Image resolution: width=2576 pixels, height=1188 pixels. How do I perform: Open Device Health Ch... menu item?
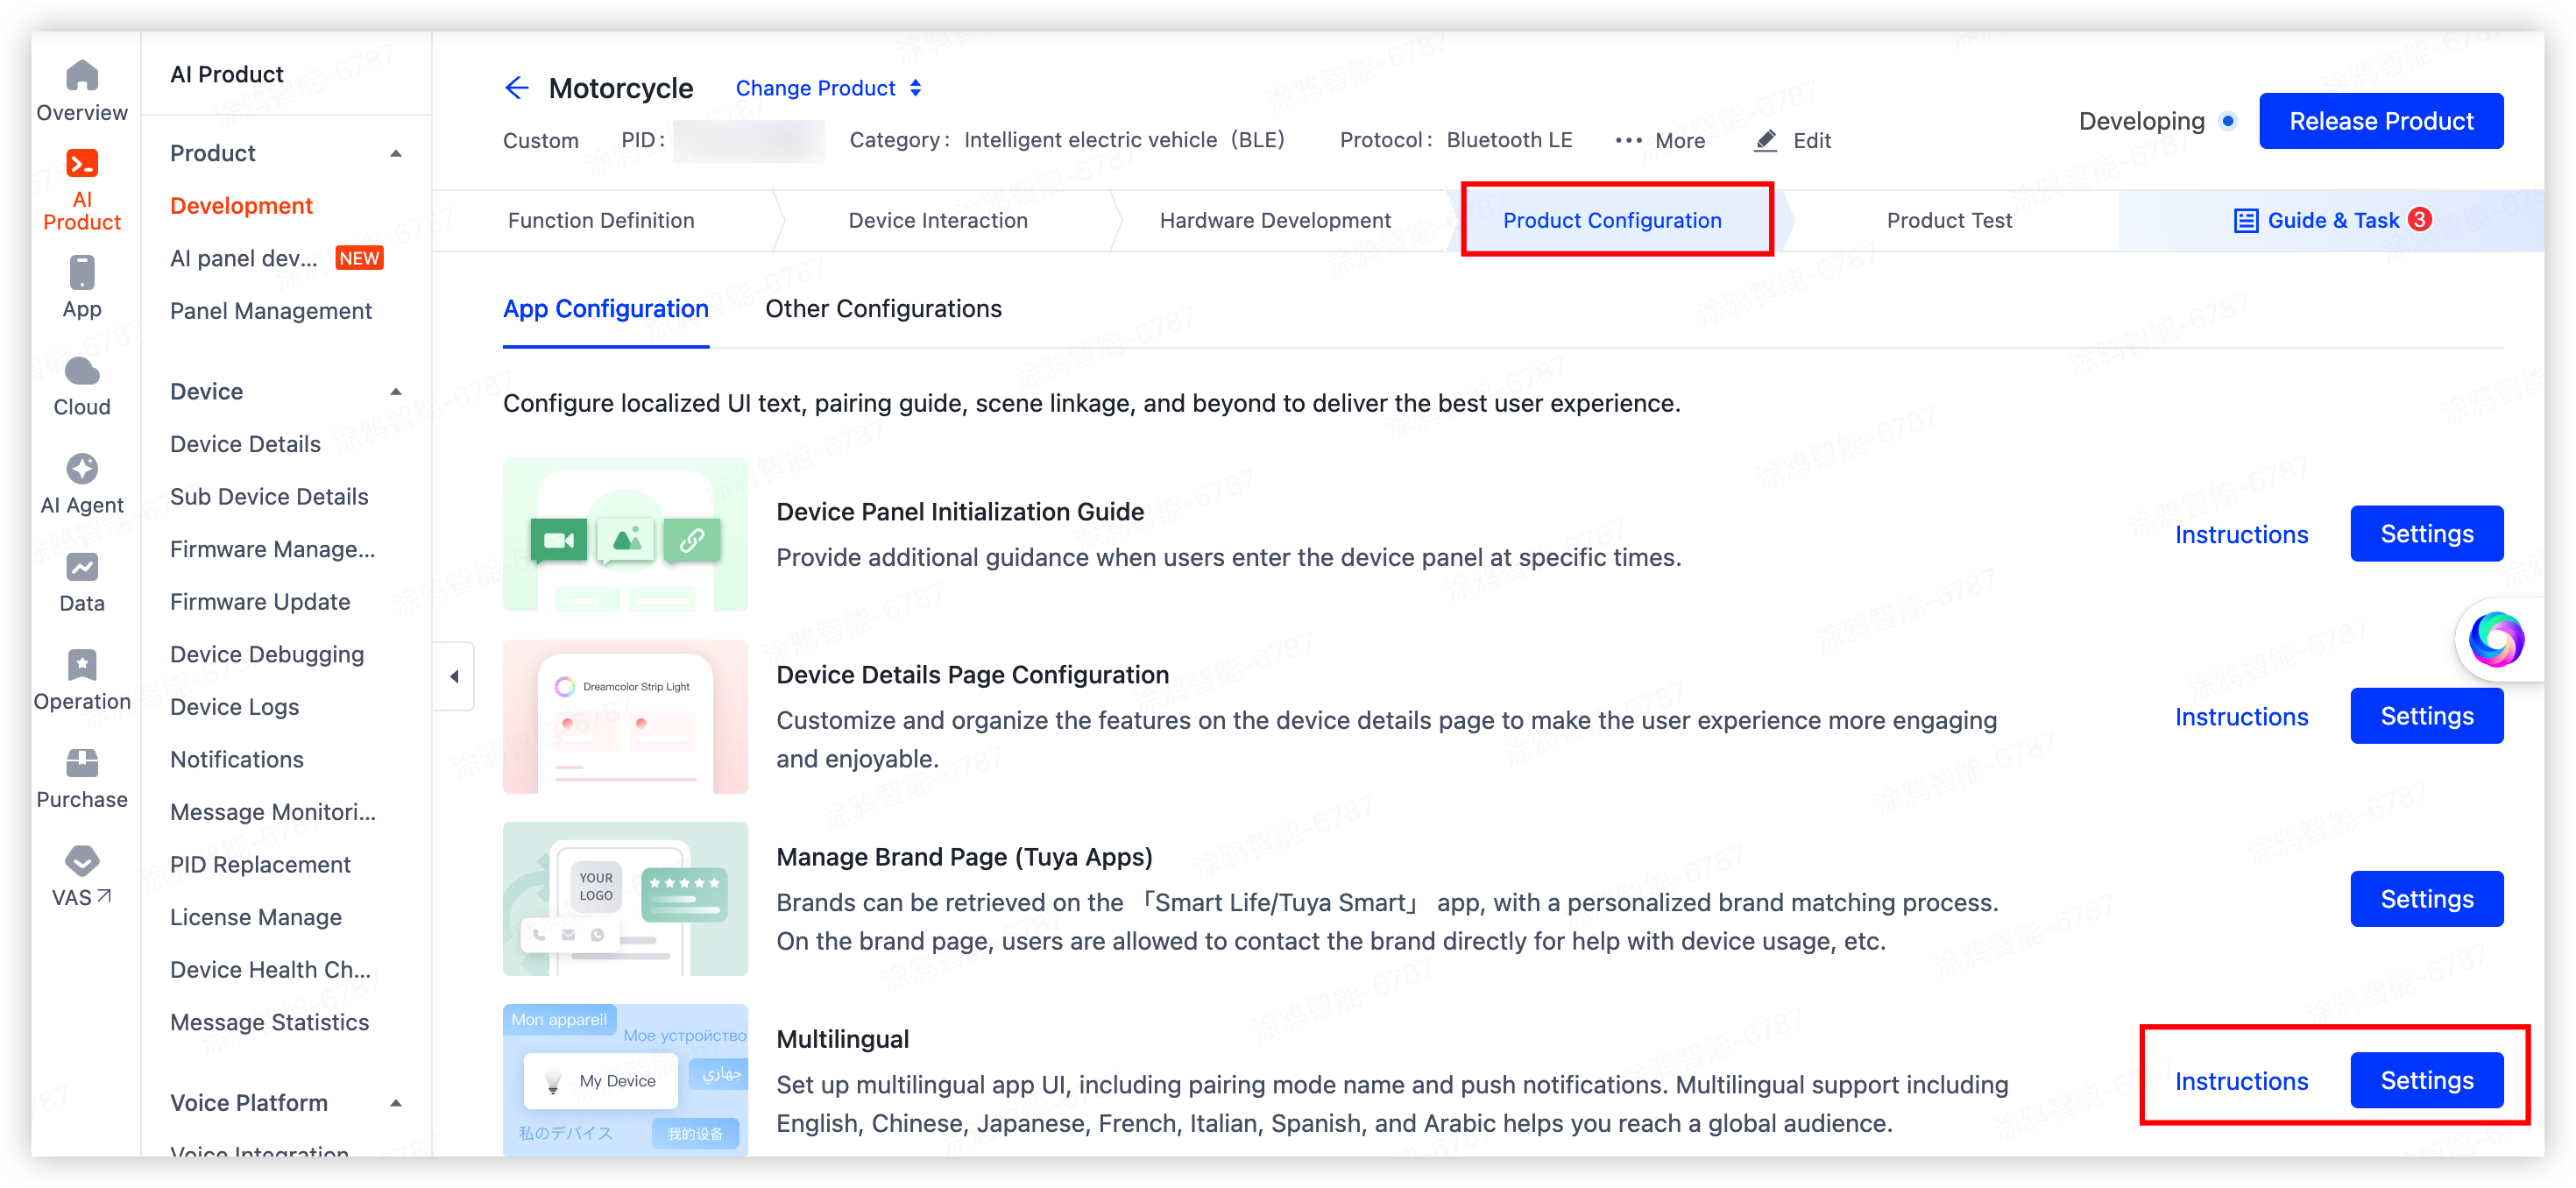click(x=270, y=970)
